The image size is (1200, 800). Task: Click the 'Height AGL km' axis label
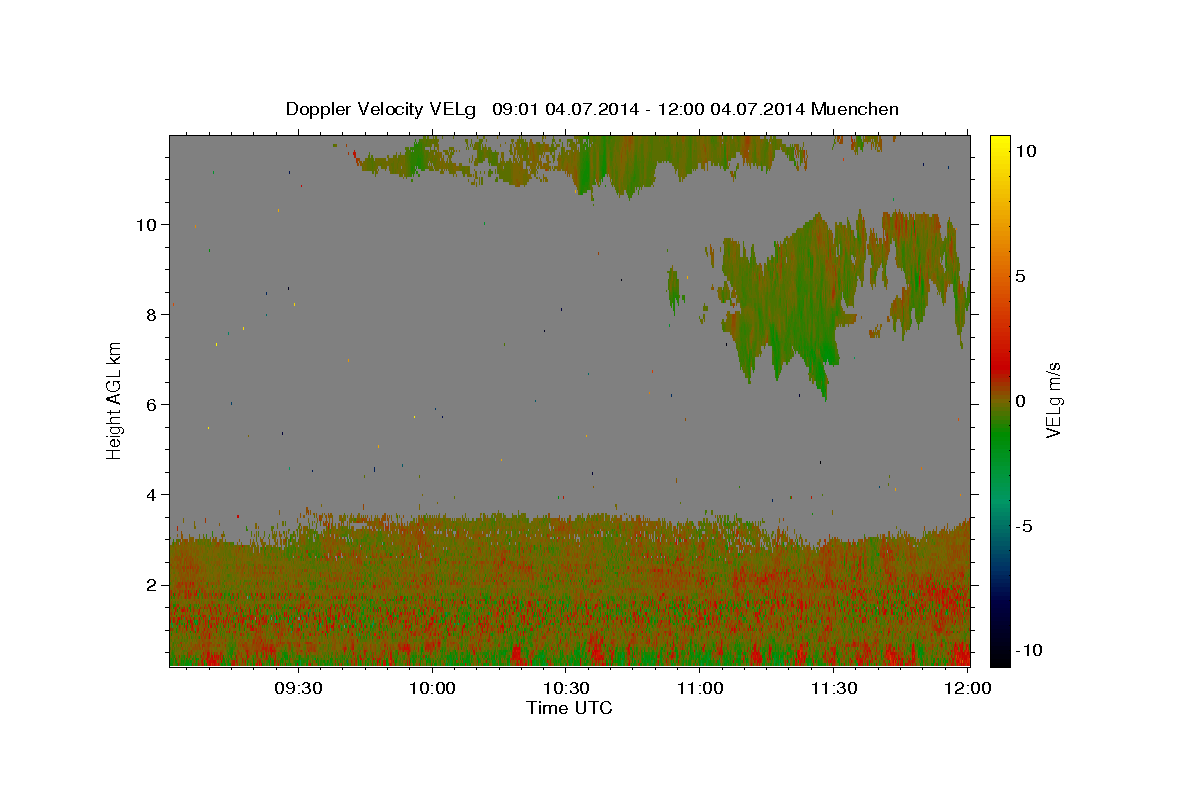click(115, 400)
